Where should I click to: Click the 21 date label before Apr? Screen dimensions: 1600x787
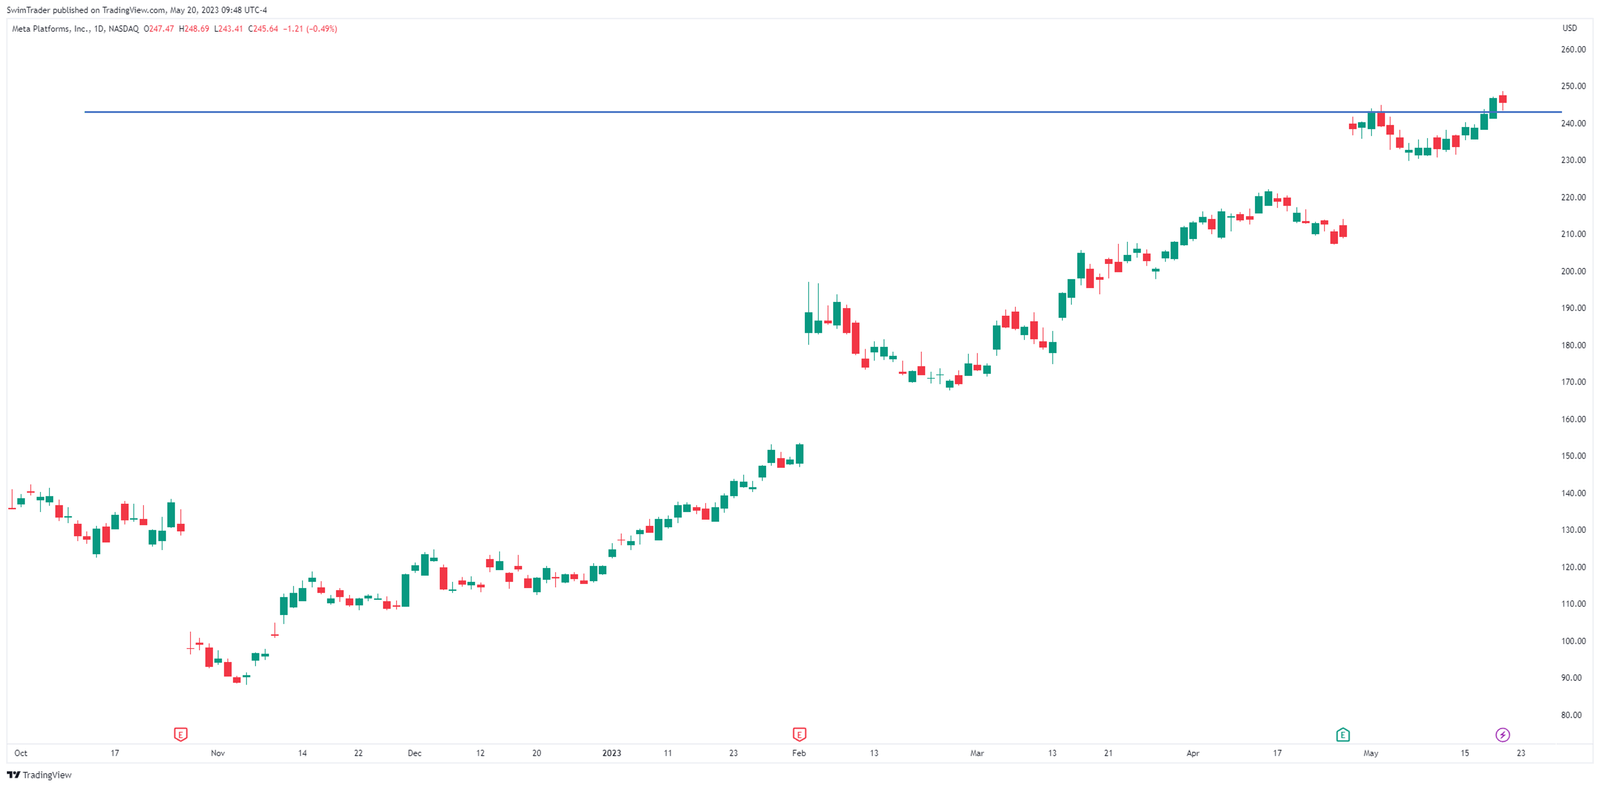(1108, 753)
